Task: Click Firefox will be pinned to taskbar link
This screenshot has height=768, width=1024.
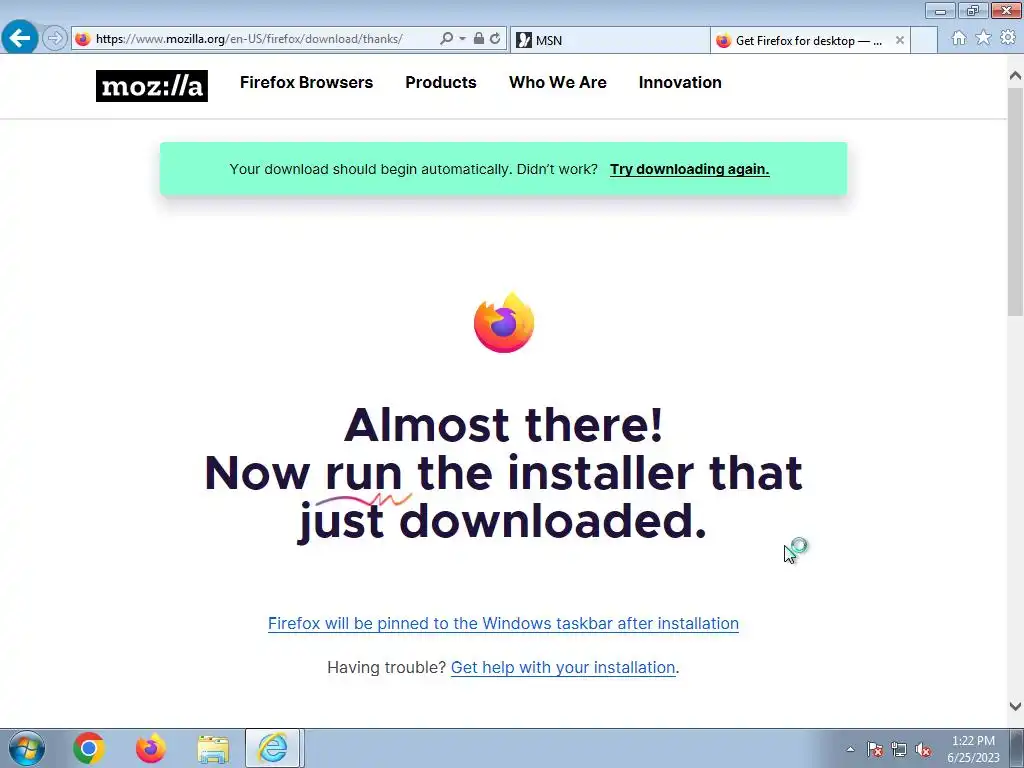Action: tap(504, 623)
